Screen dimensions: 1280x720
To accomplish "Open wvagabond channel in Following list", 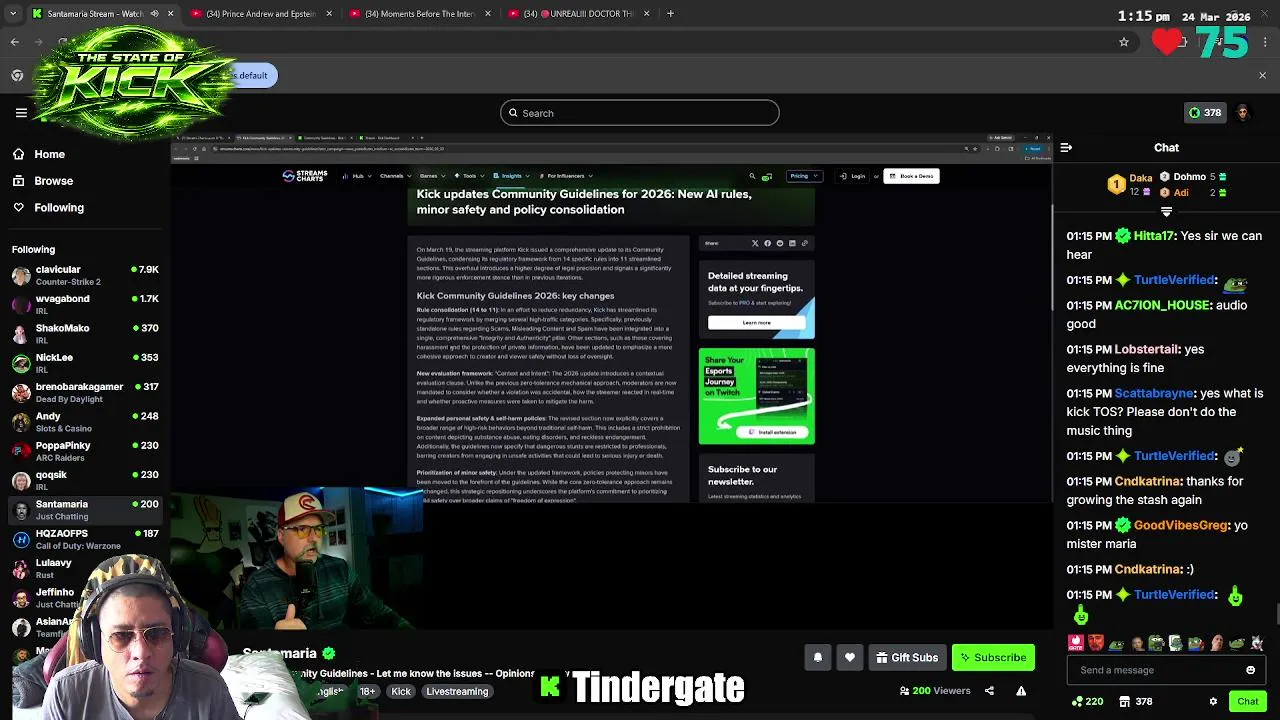I will [85, 304].
